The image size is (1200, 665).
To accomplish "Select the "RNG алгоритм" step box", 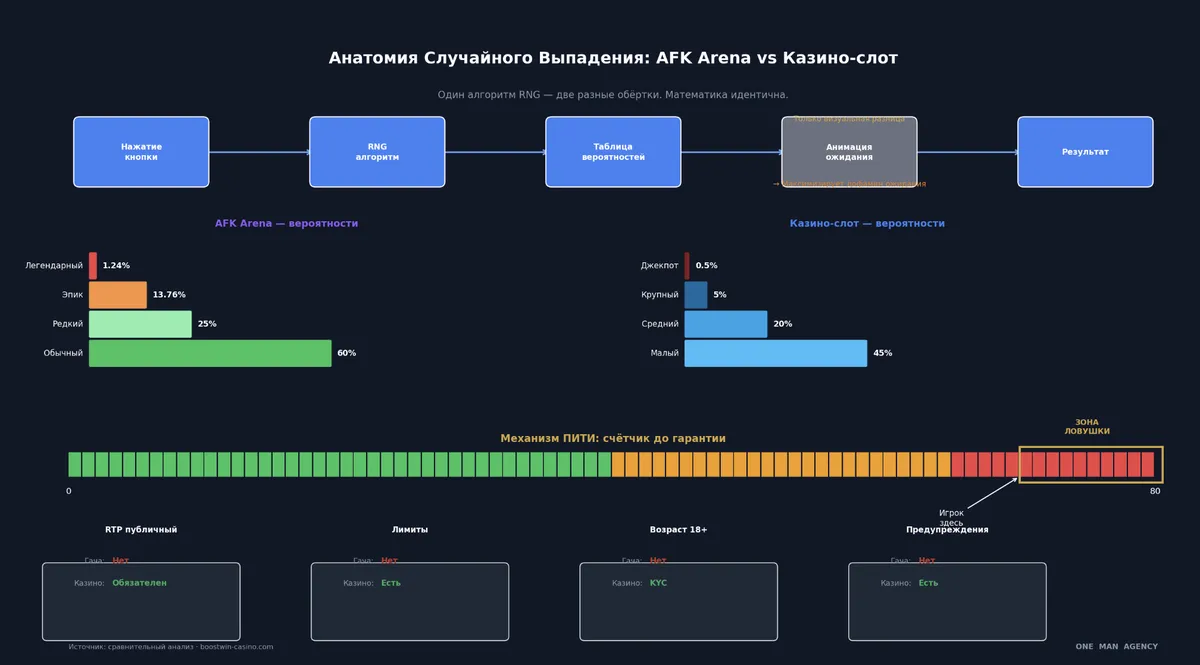I will pos(377,152).
